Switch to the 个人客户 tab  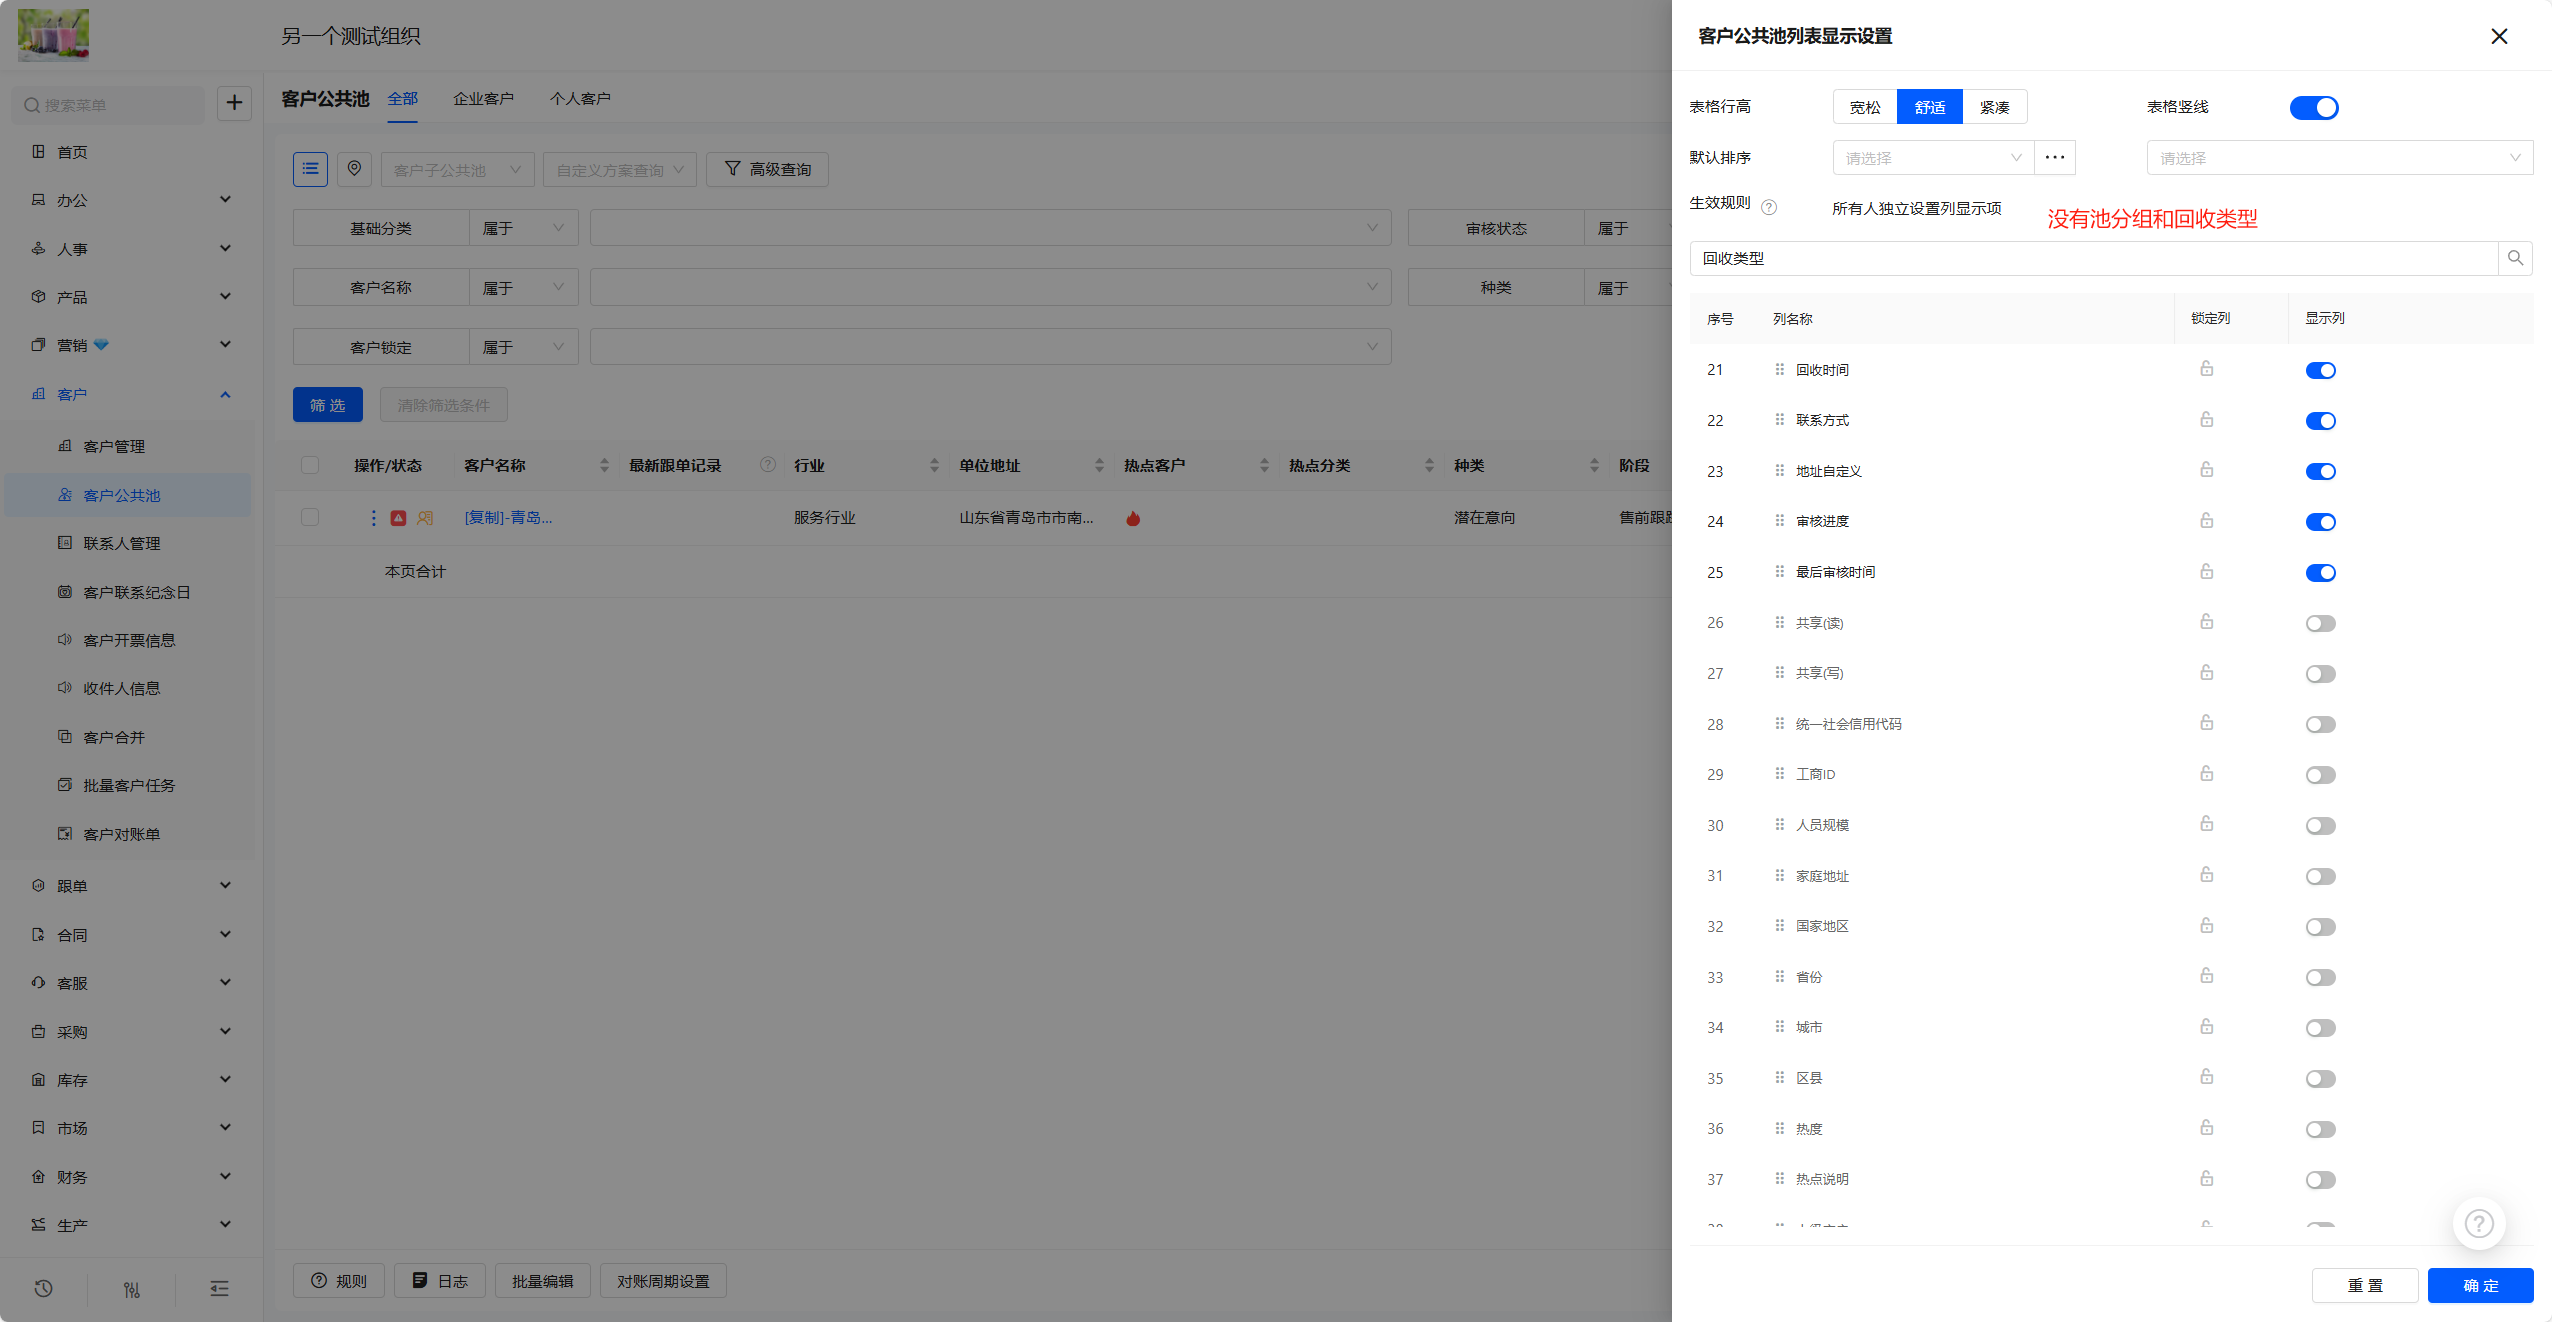[x=580, y=98]
